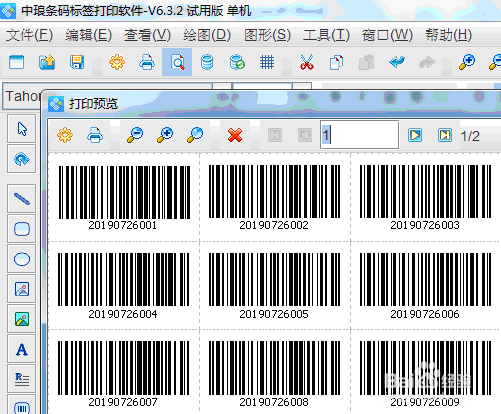Go to previous page in print preview
501x414 pixels.
coord(305,135)
